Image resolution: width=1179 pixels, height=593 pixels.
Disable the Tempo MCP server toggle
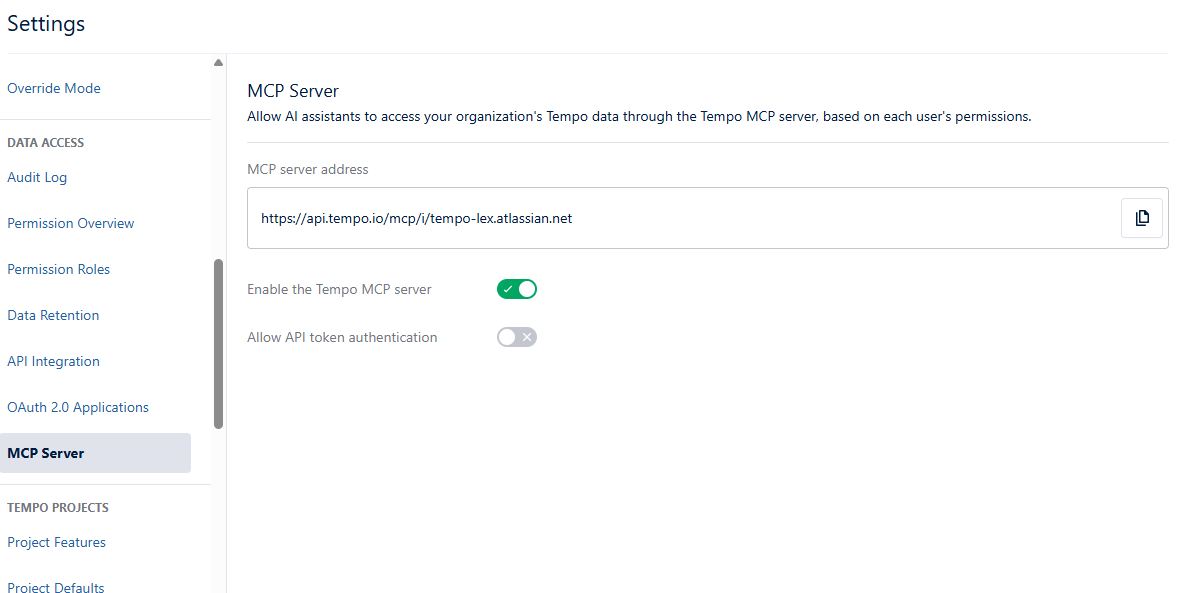[x=517, y=289]
